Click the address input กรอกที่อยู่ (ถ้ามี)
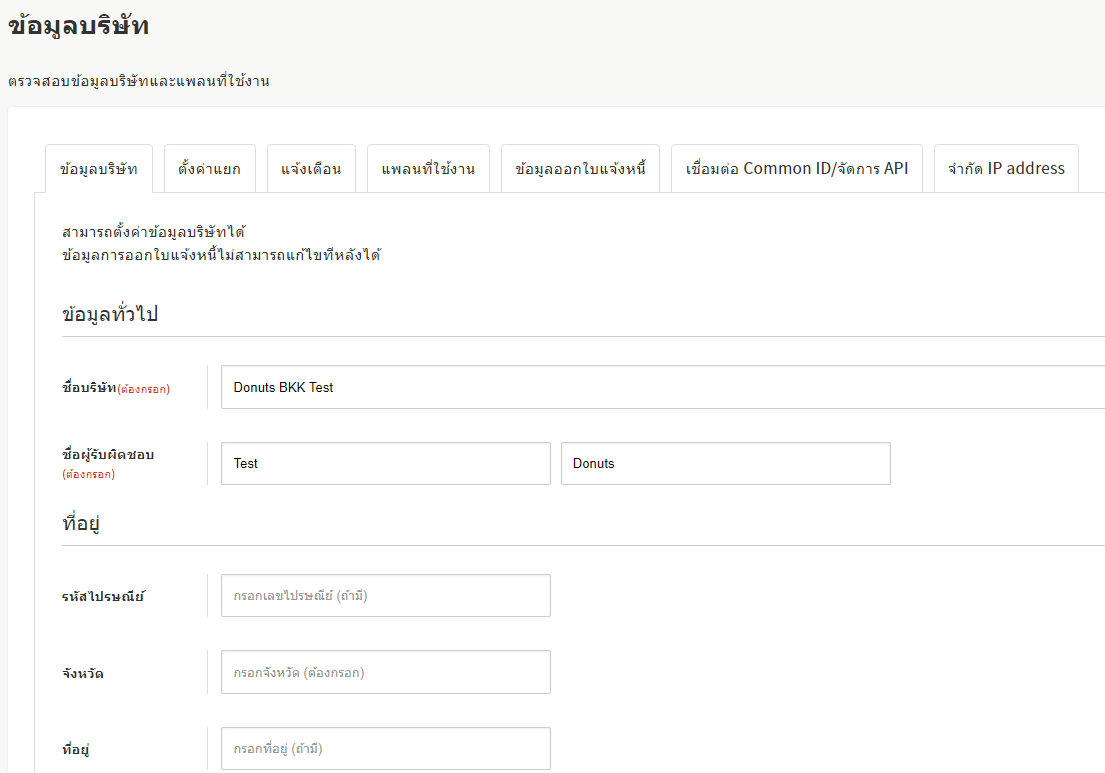Viewport: 1105px width, 773px height. click(385, 749)
